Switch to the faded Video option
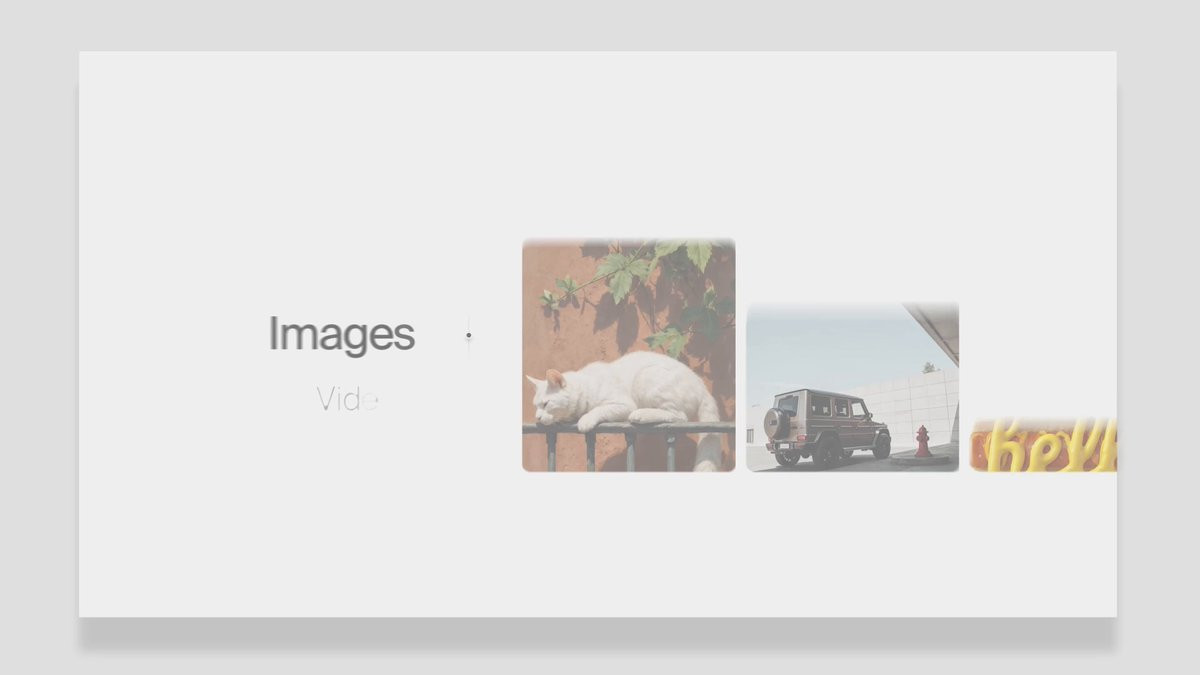This screenshot has width=1200, height=675. tap(348, 399)
